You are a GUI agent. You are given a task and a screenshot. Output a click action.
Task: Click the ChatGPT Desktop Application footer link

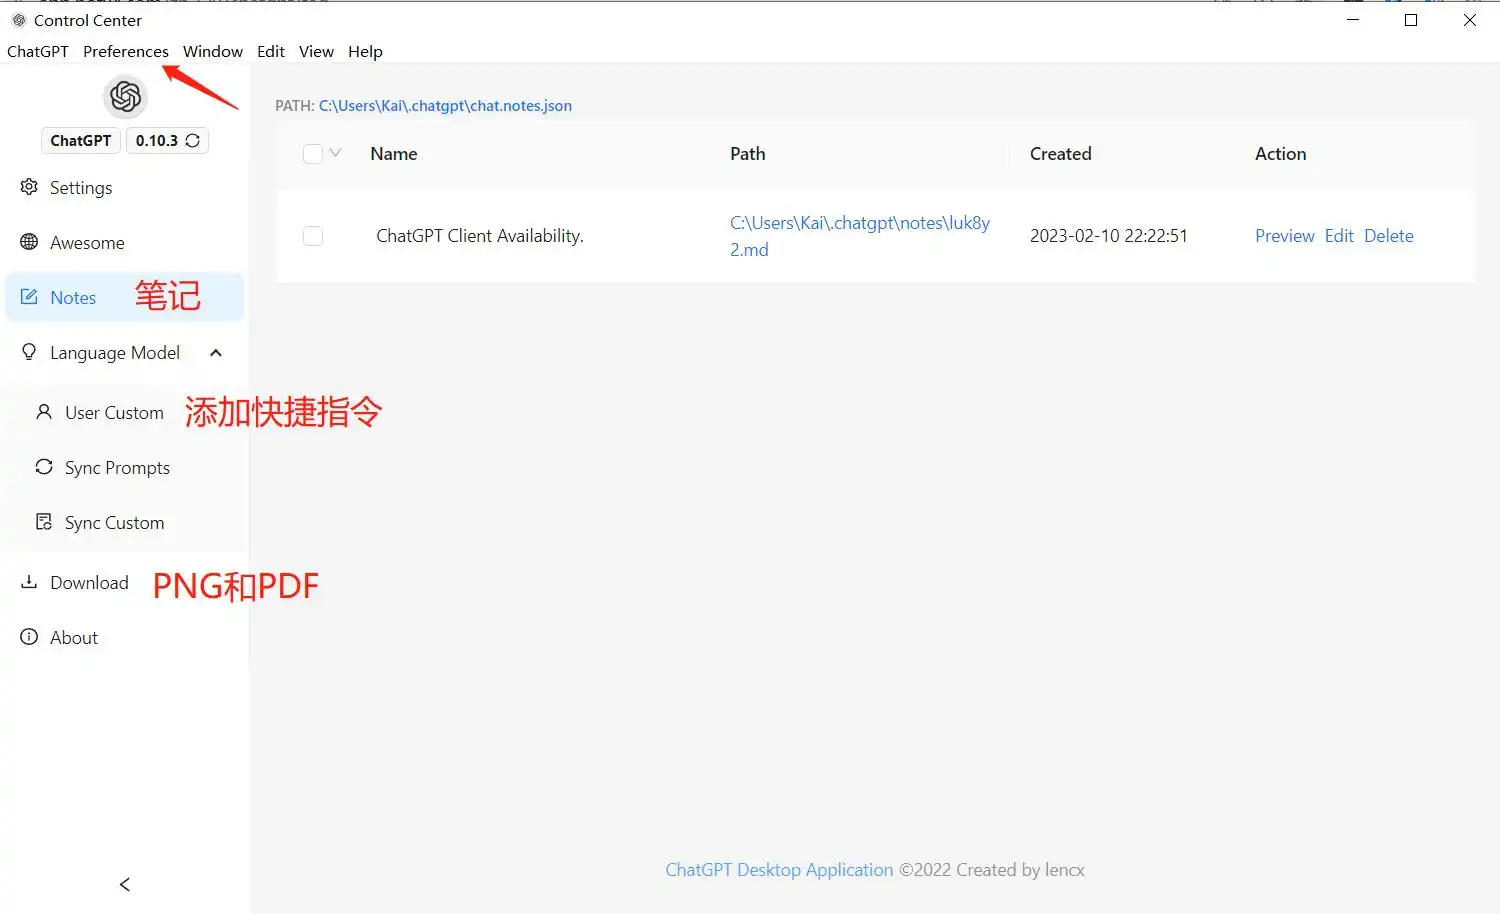coord(779,870)
